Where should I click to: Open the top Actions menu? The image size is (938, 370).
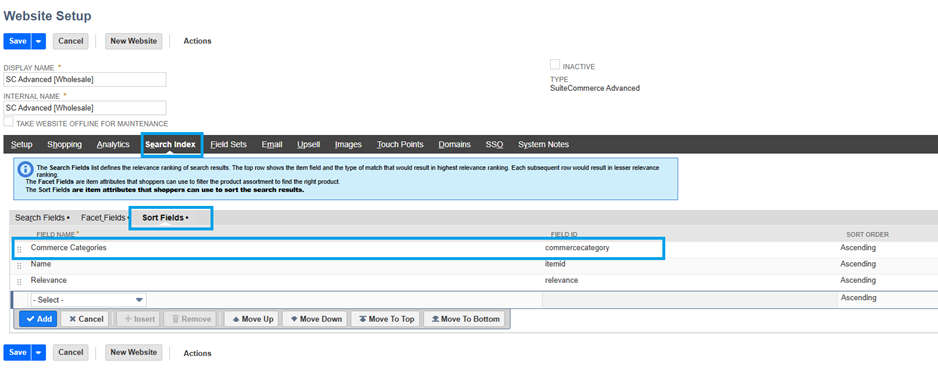click(197, 41)
